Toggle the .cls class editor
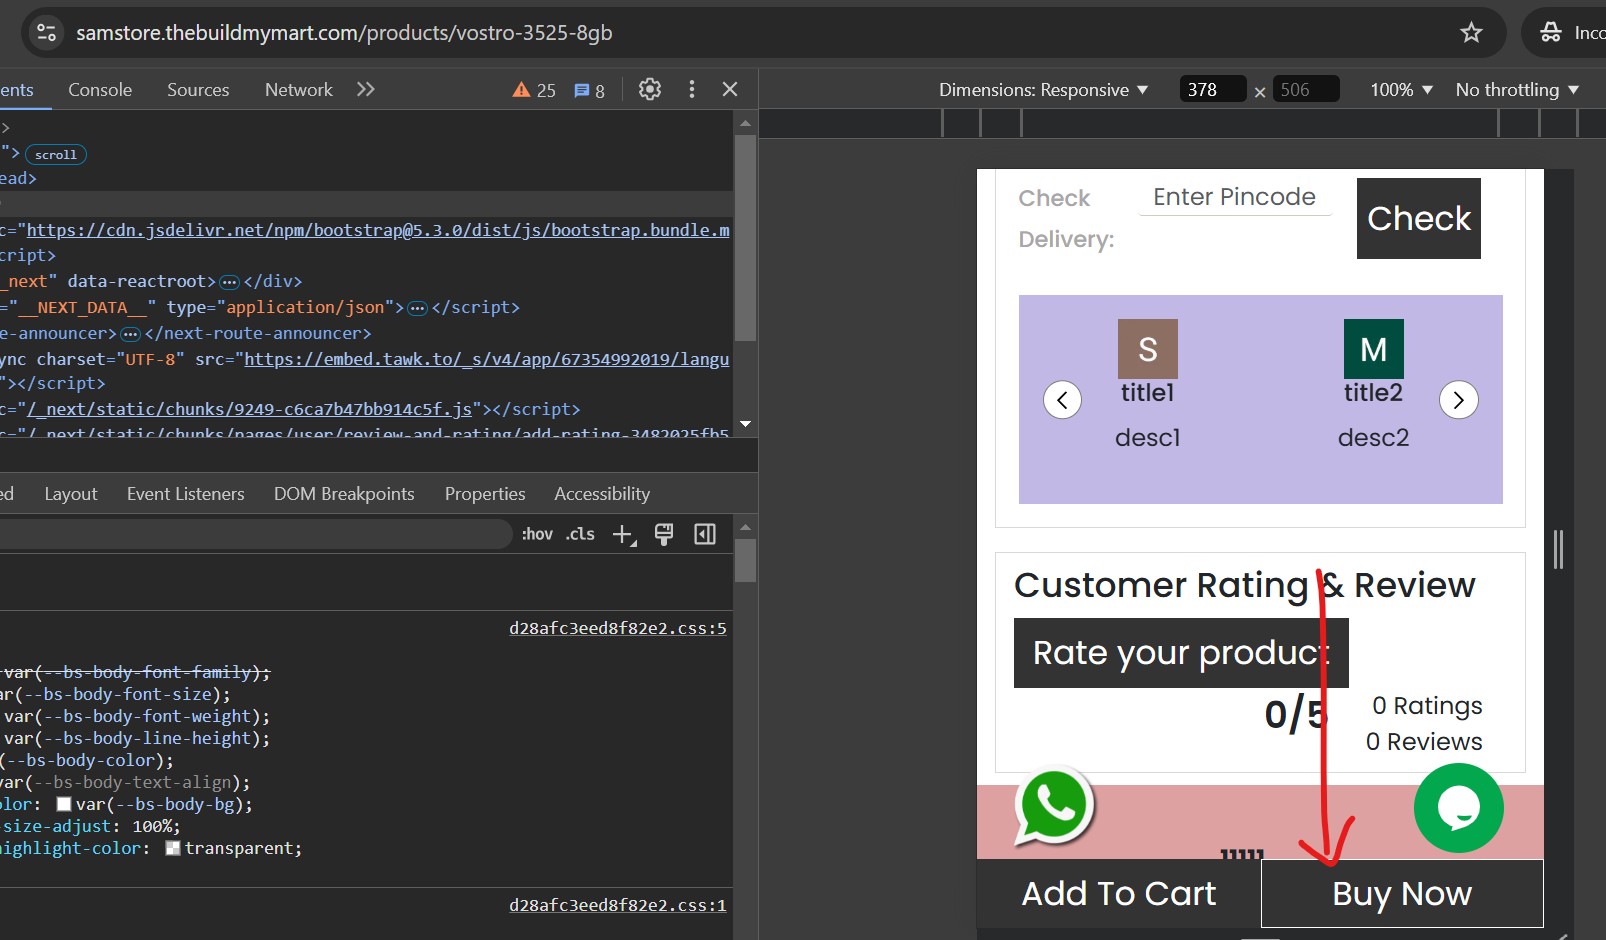1606x940 pixels. point(580,534)
